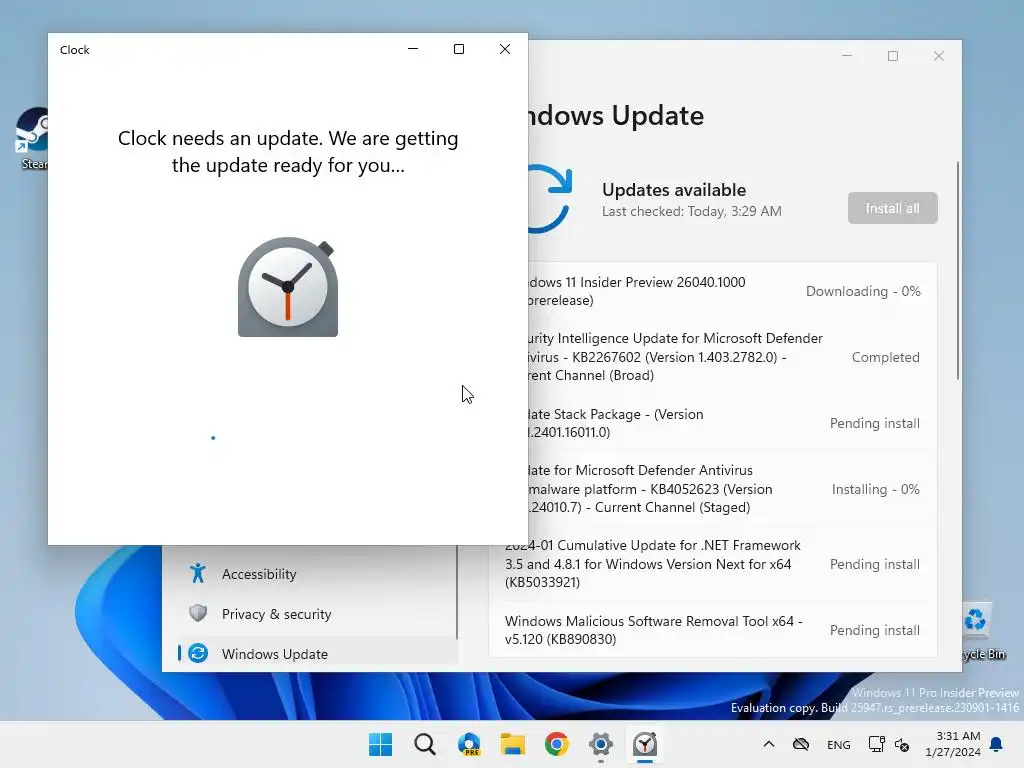Switch to Settings app in taskbar
The image size is (1024, 768).
601,744
